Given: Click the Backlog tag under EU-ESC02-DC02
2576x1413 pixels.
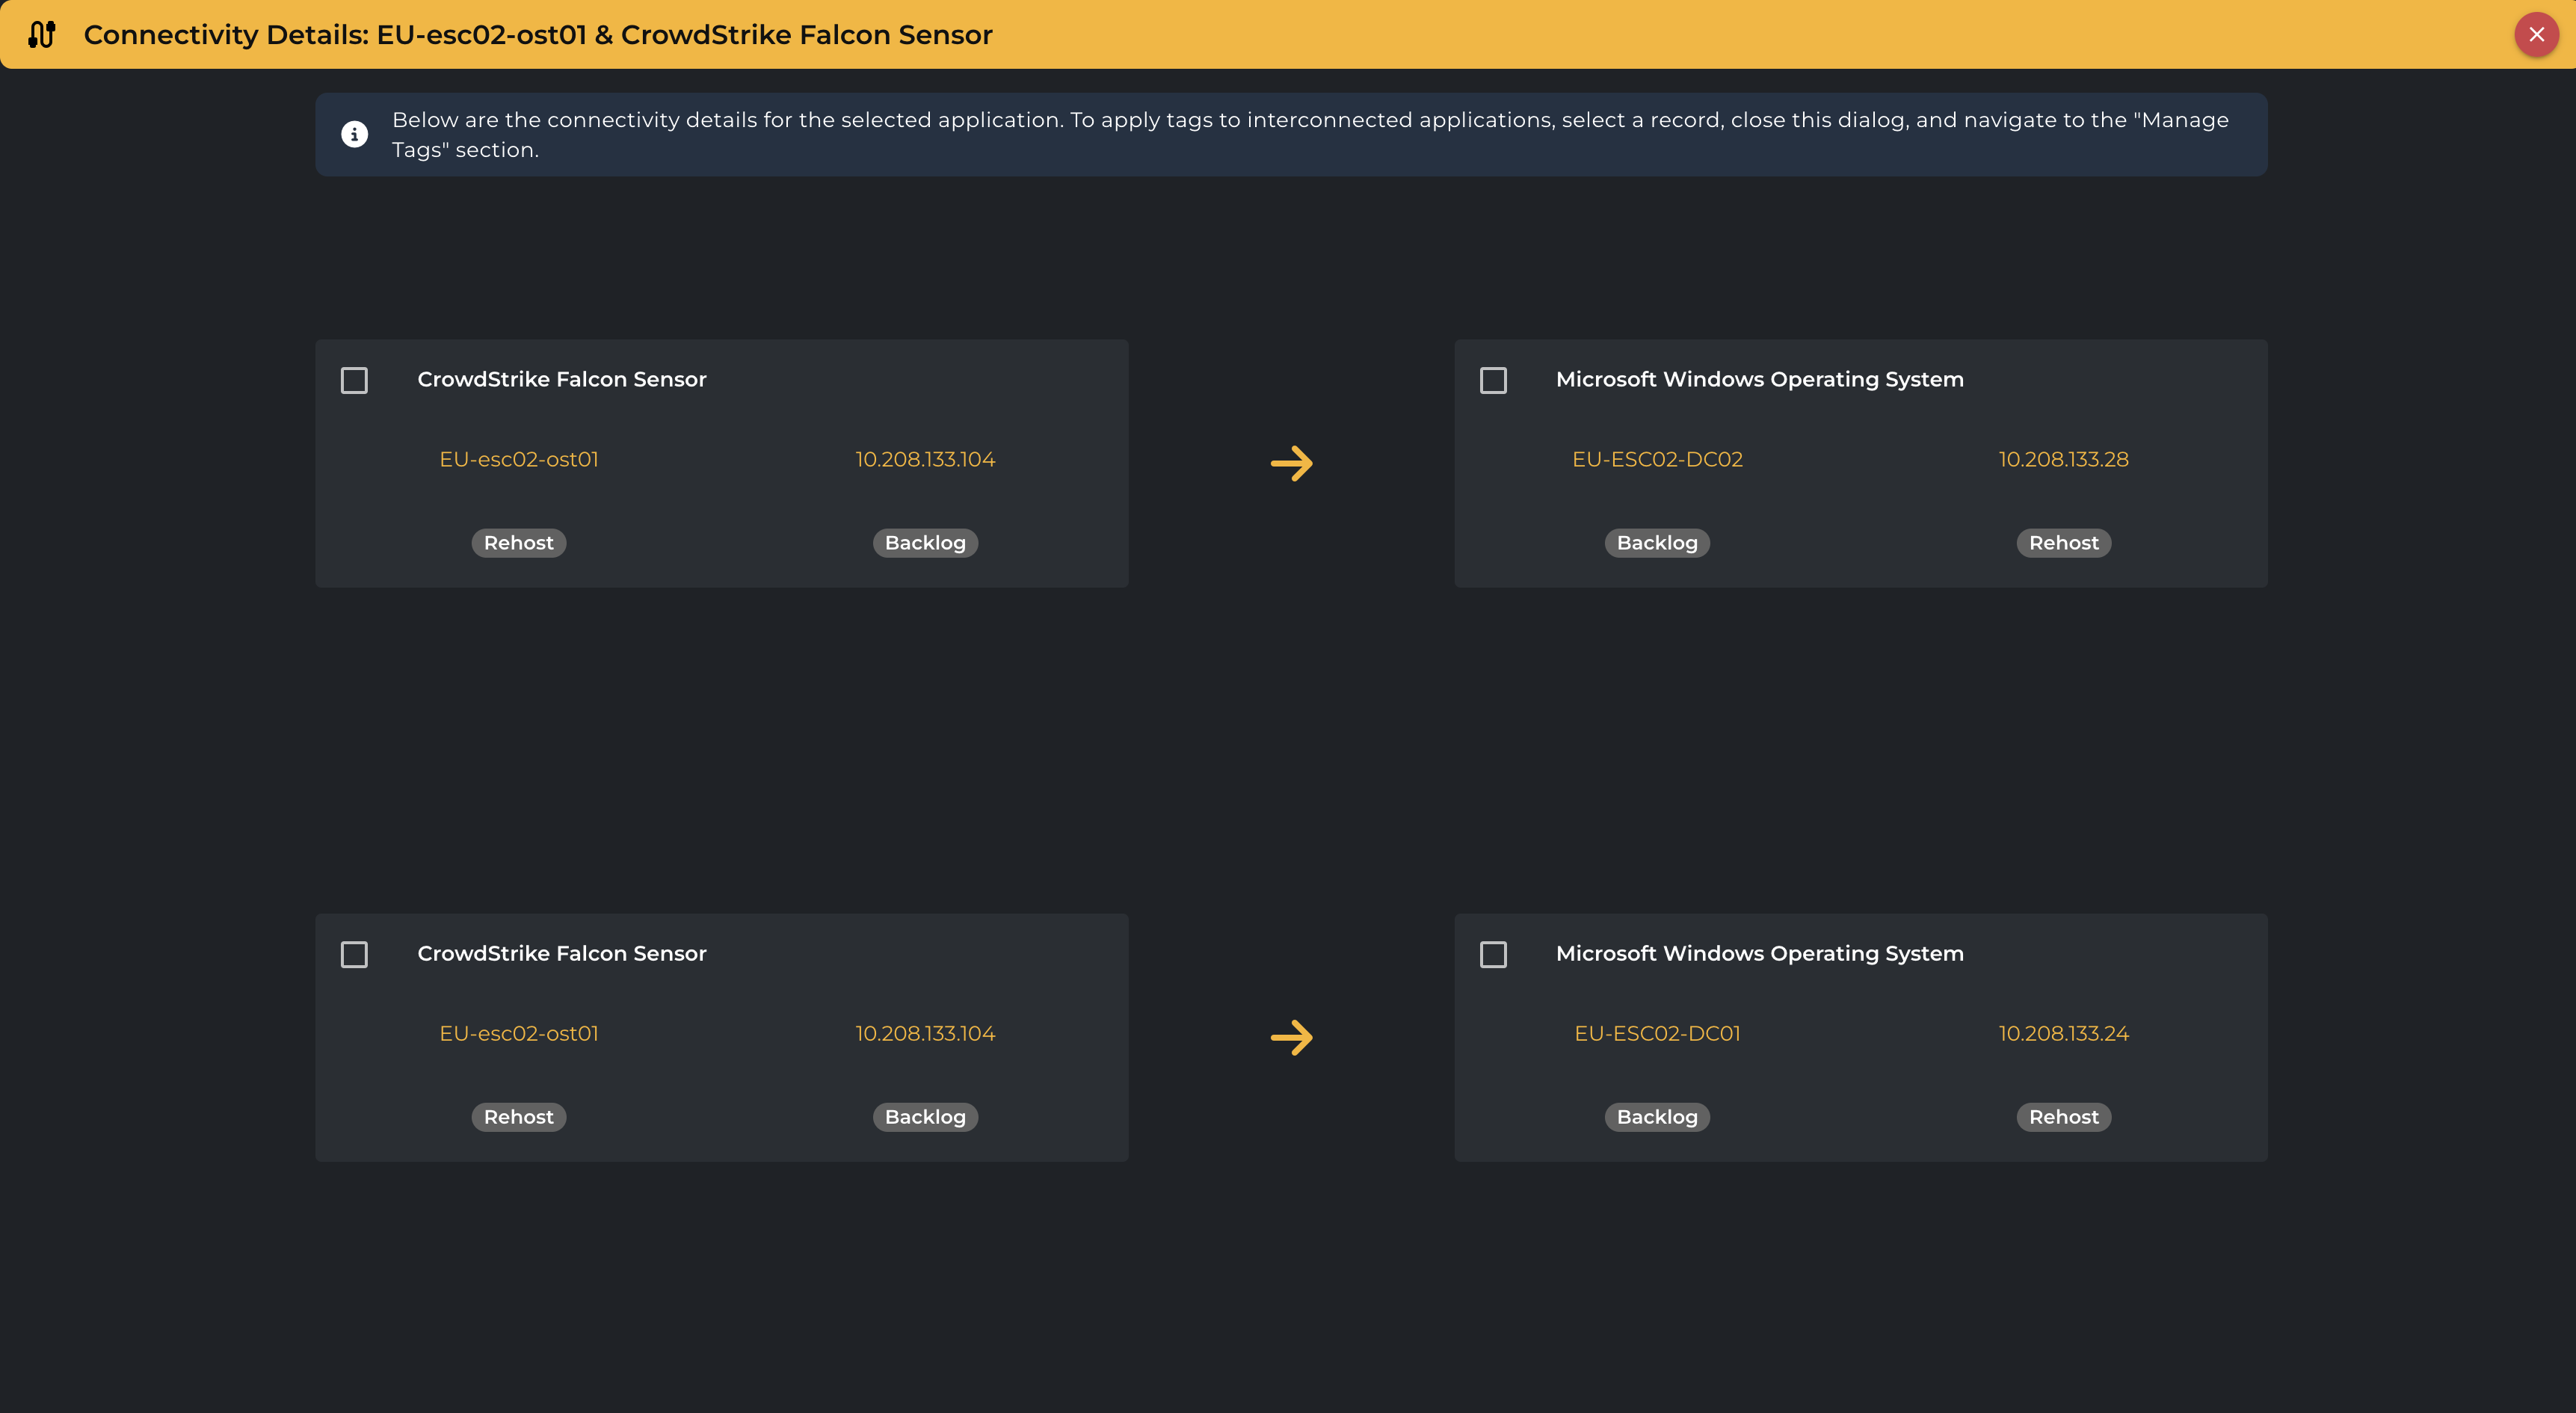Looking at the screenshot, I should [1657, 543].
